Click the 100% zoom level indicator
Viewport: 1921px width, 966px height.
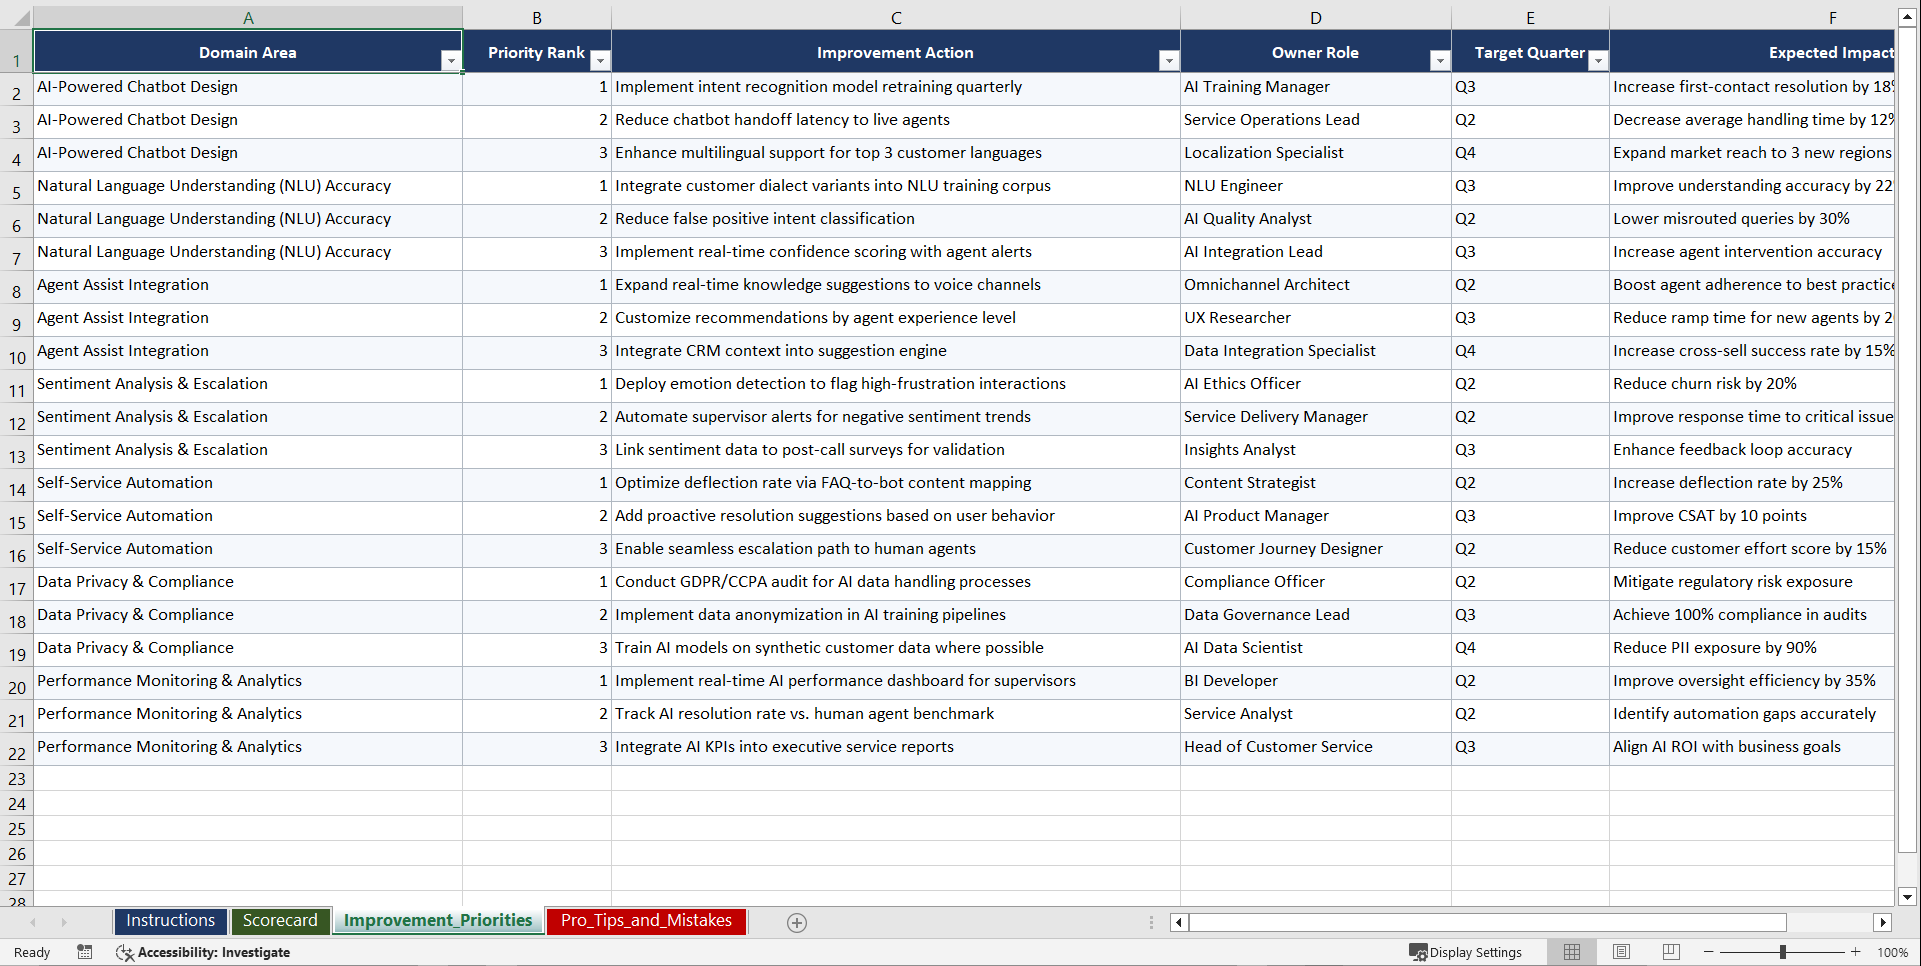point(1892,951)
